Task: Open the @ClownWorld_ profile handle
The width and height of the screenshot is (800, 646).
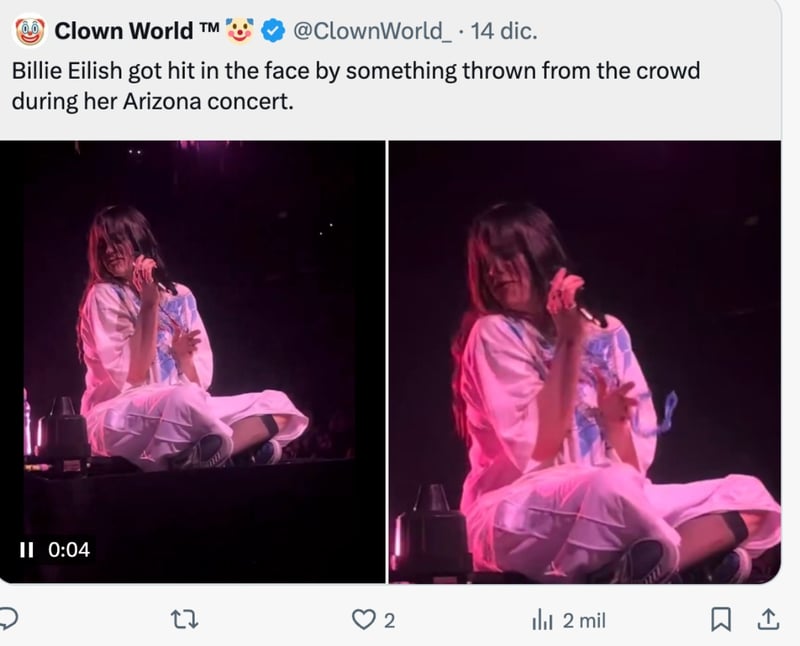Action: [x=373, y=29]
